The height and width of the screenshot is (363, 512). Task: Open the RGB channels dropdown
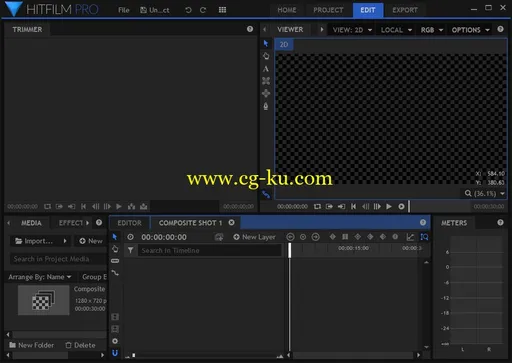click(x=432, y=30)
